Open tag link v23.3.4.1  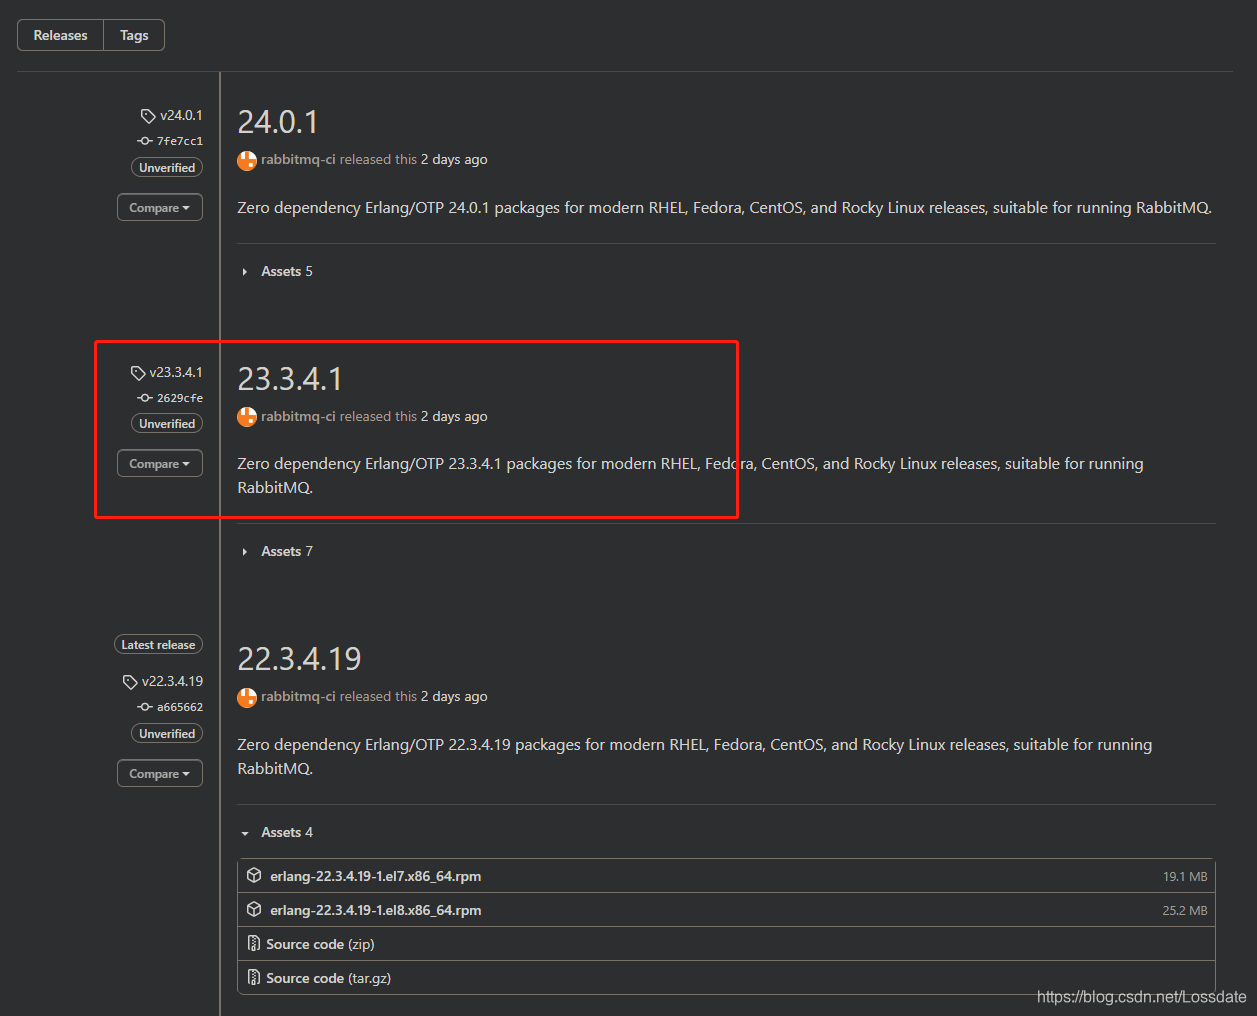pyautogui.click(x=176, y=372)
